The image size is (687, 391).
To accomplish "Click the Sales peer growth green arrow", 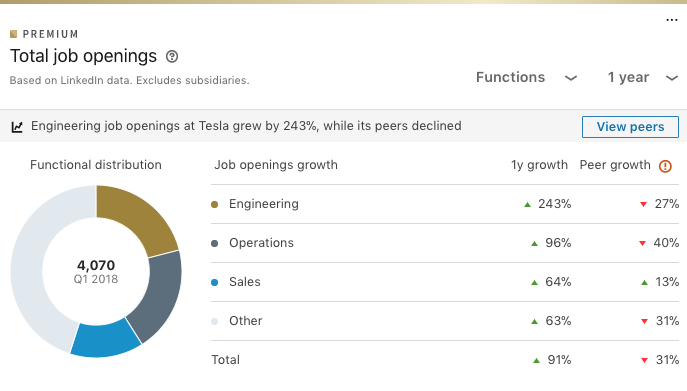I will pos(644,283).
